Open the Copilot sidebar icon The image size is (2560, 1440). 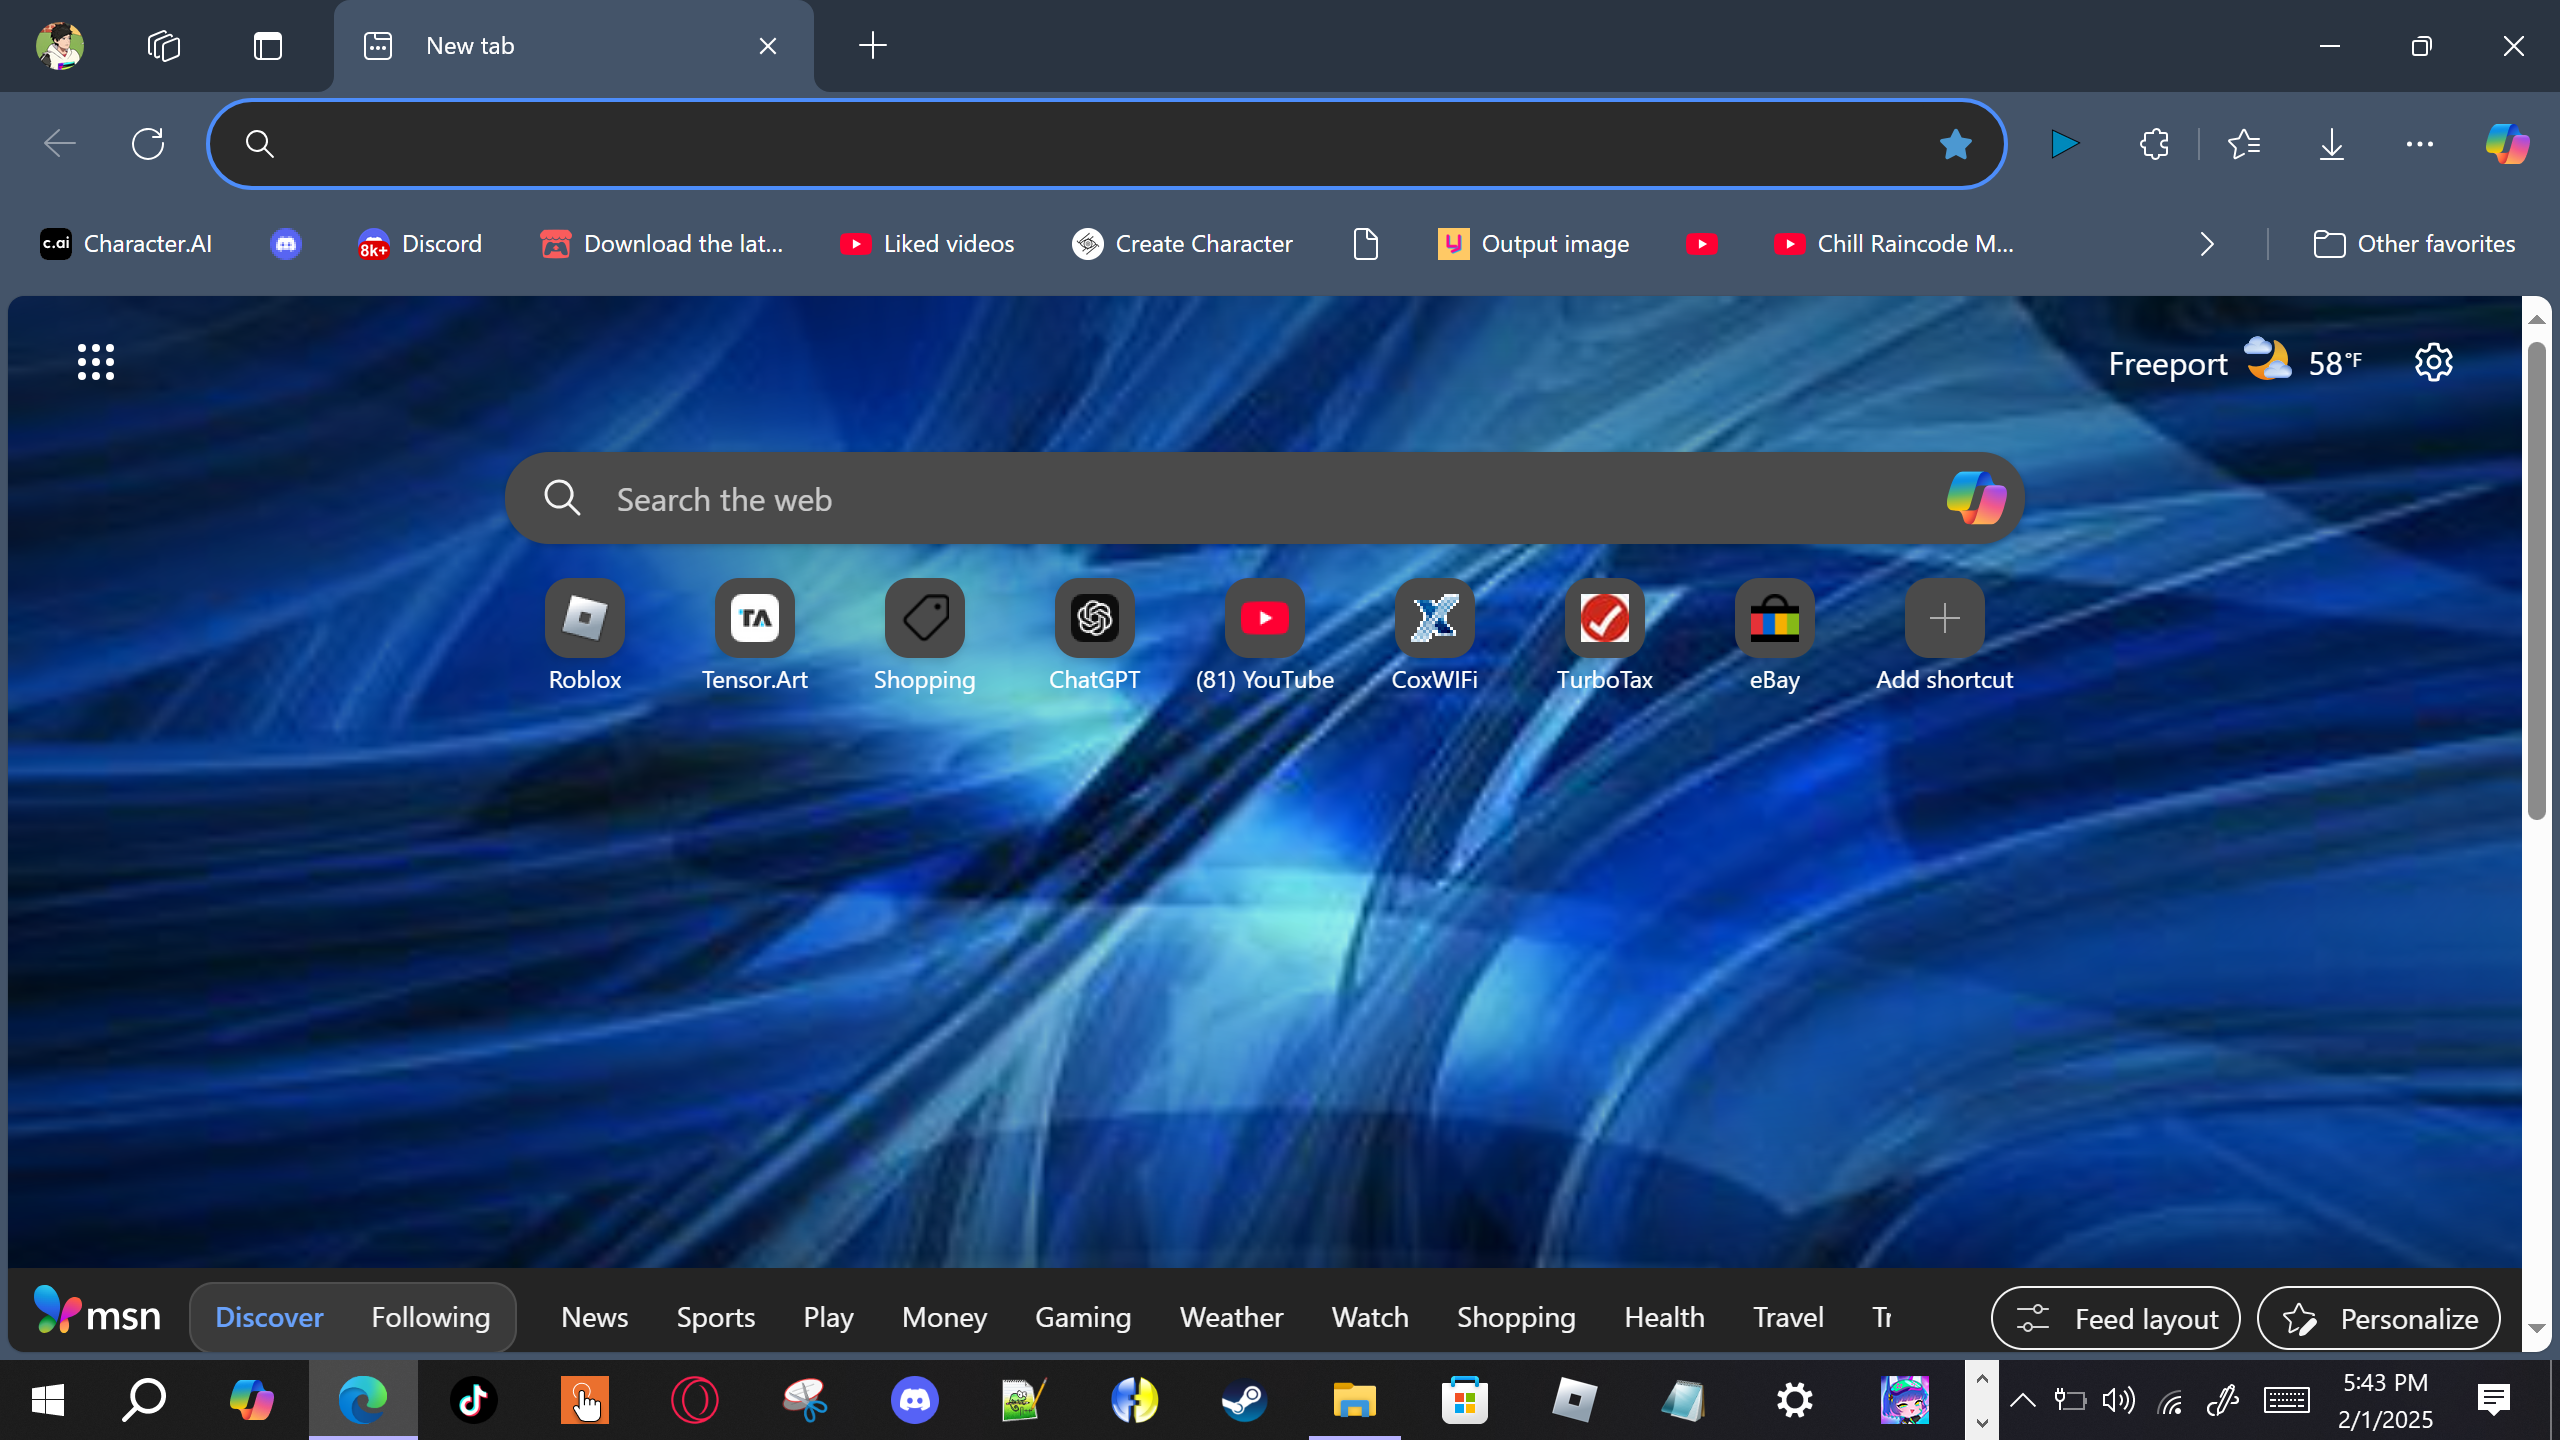pos(2507,144)
